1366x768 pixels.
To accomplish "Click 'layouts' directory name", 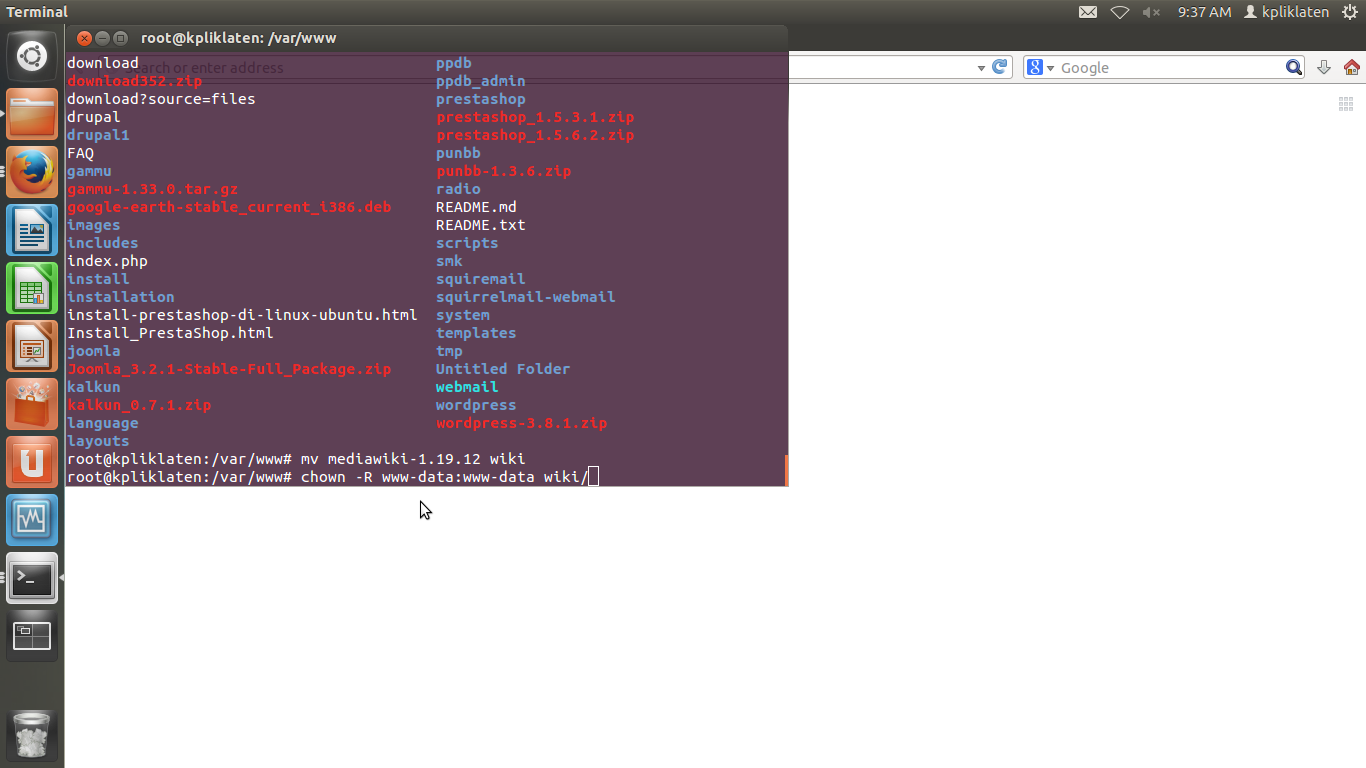I will (98, 441).
